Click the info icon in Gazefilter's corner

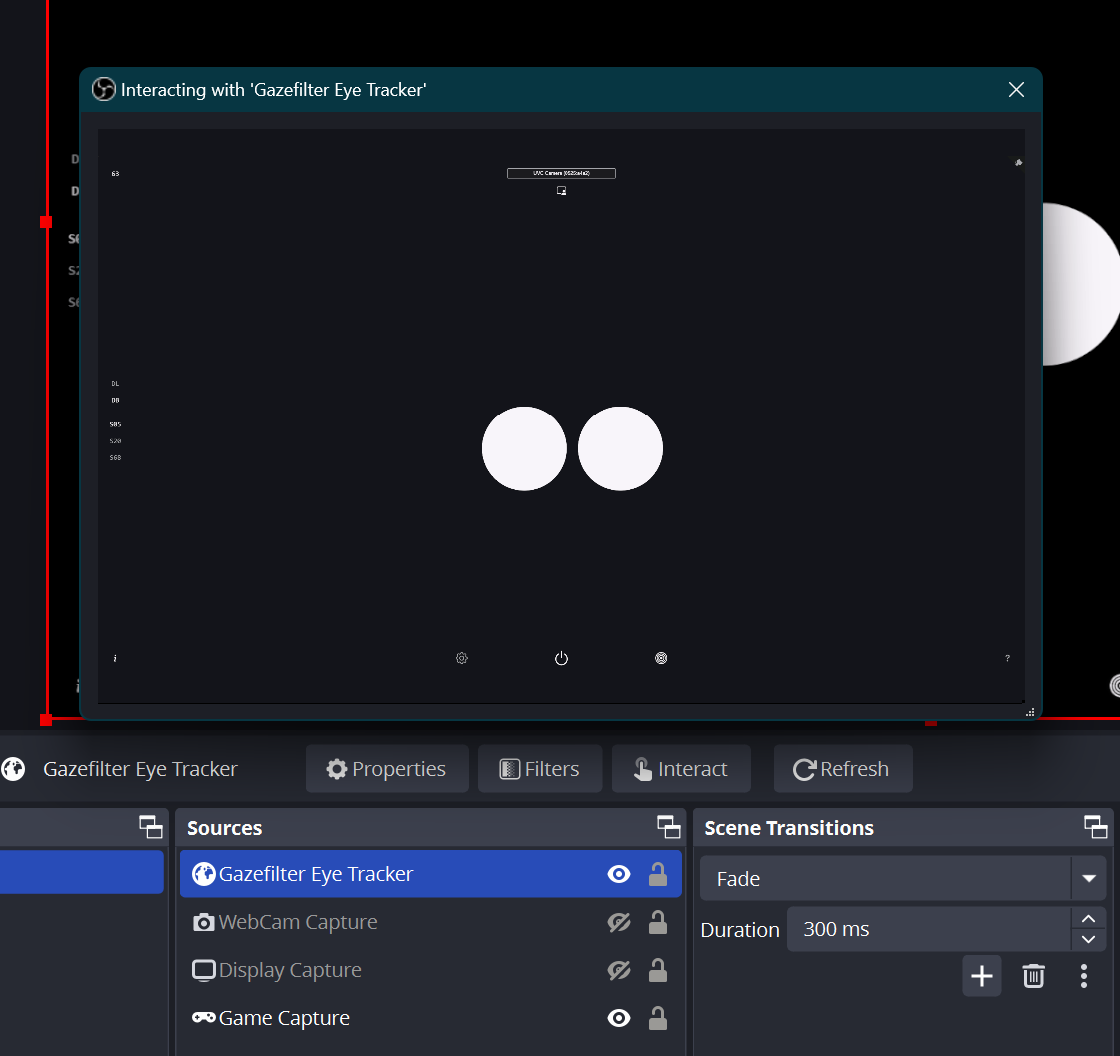point(115,658)
